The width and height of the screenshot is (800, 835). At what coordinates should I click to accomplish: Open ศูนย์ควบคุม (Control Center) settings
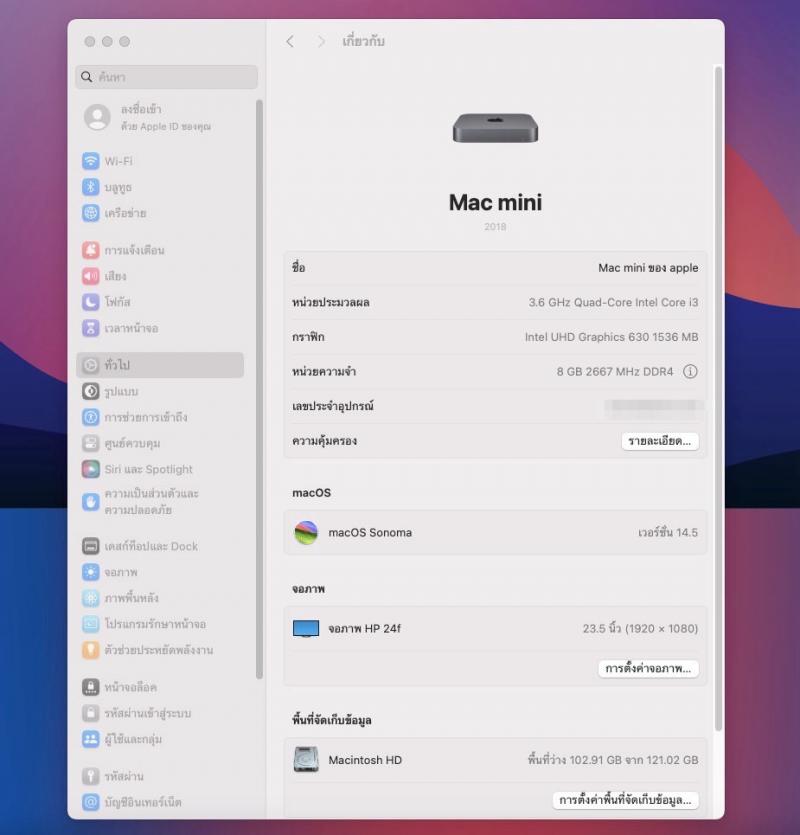tap(121, 443)
